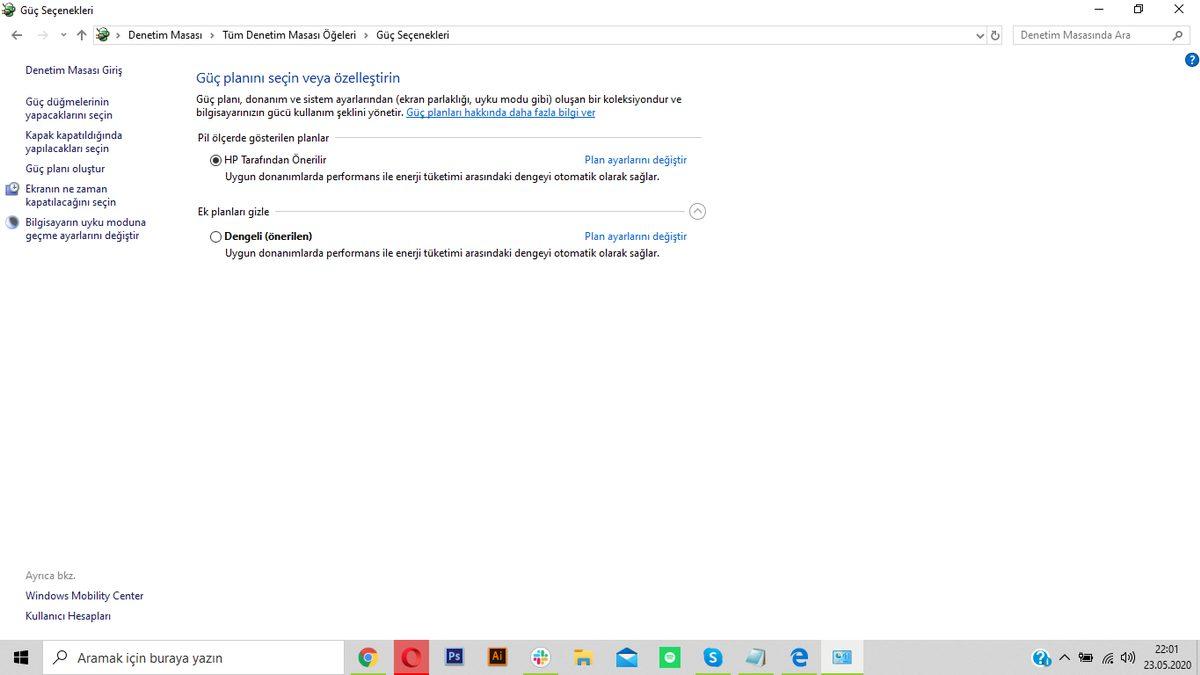Open the address bar dropdown arrow
The width and height of the screenshot is (1200, 675).
pyautogui.click(x=979, y=35)
